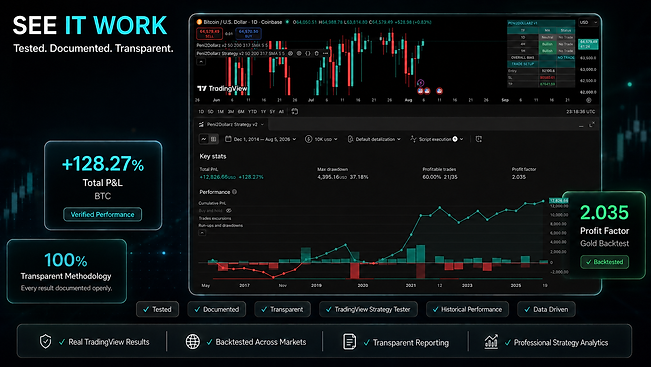
Task: Toggle Buy and hold visibility eye
Action: [229, 211]
